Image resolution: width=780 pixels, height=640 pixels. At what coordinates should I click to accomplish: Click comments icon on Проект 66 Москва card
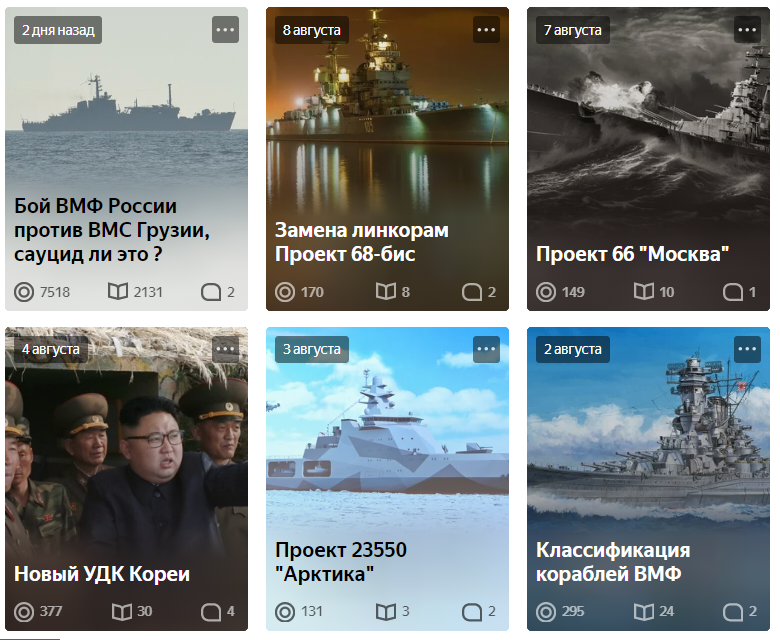(733, 292)
